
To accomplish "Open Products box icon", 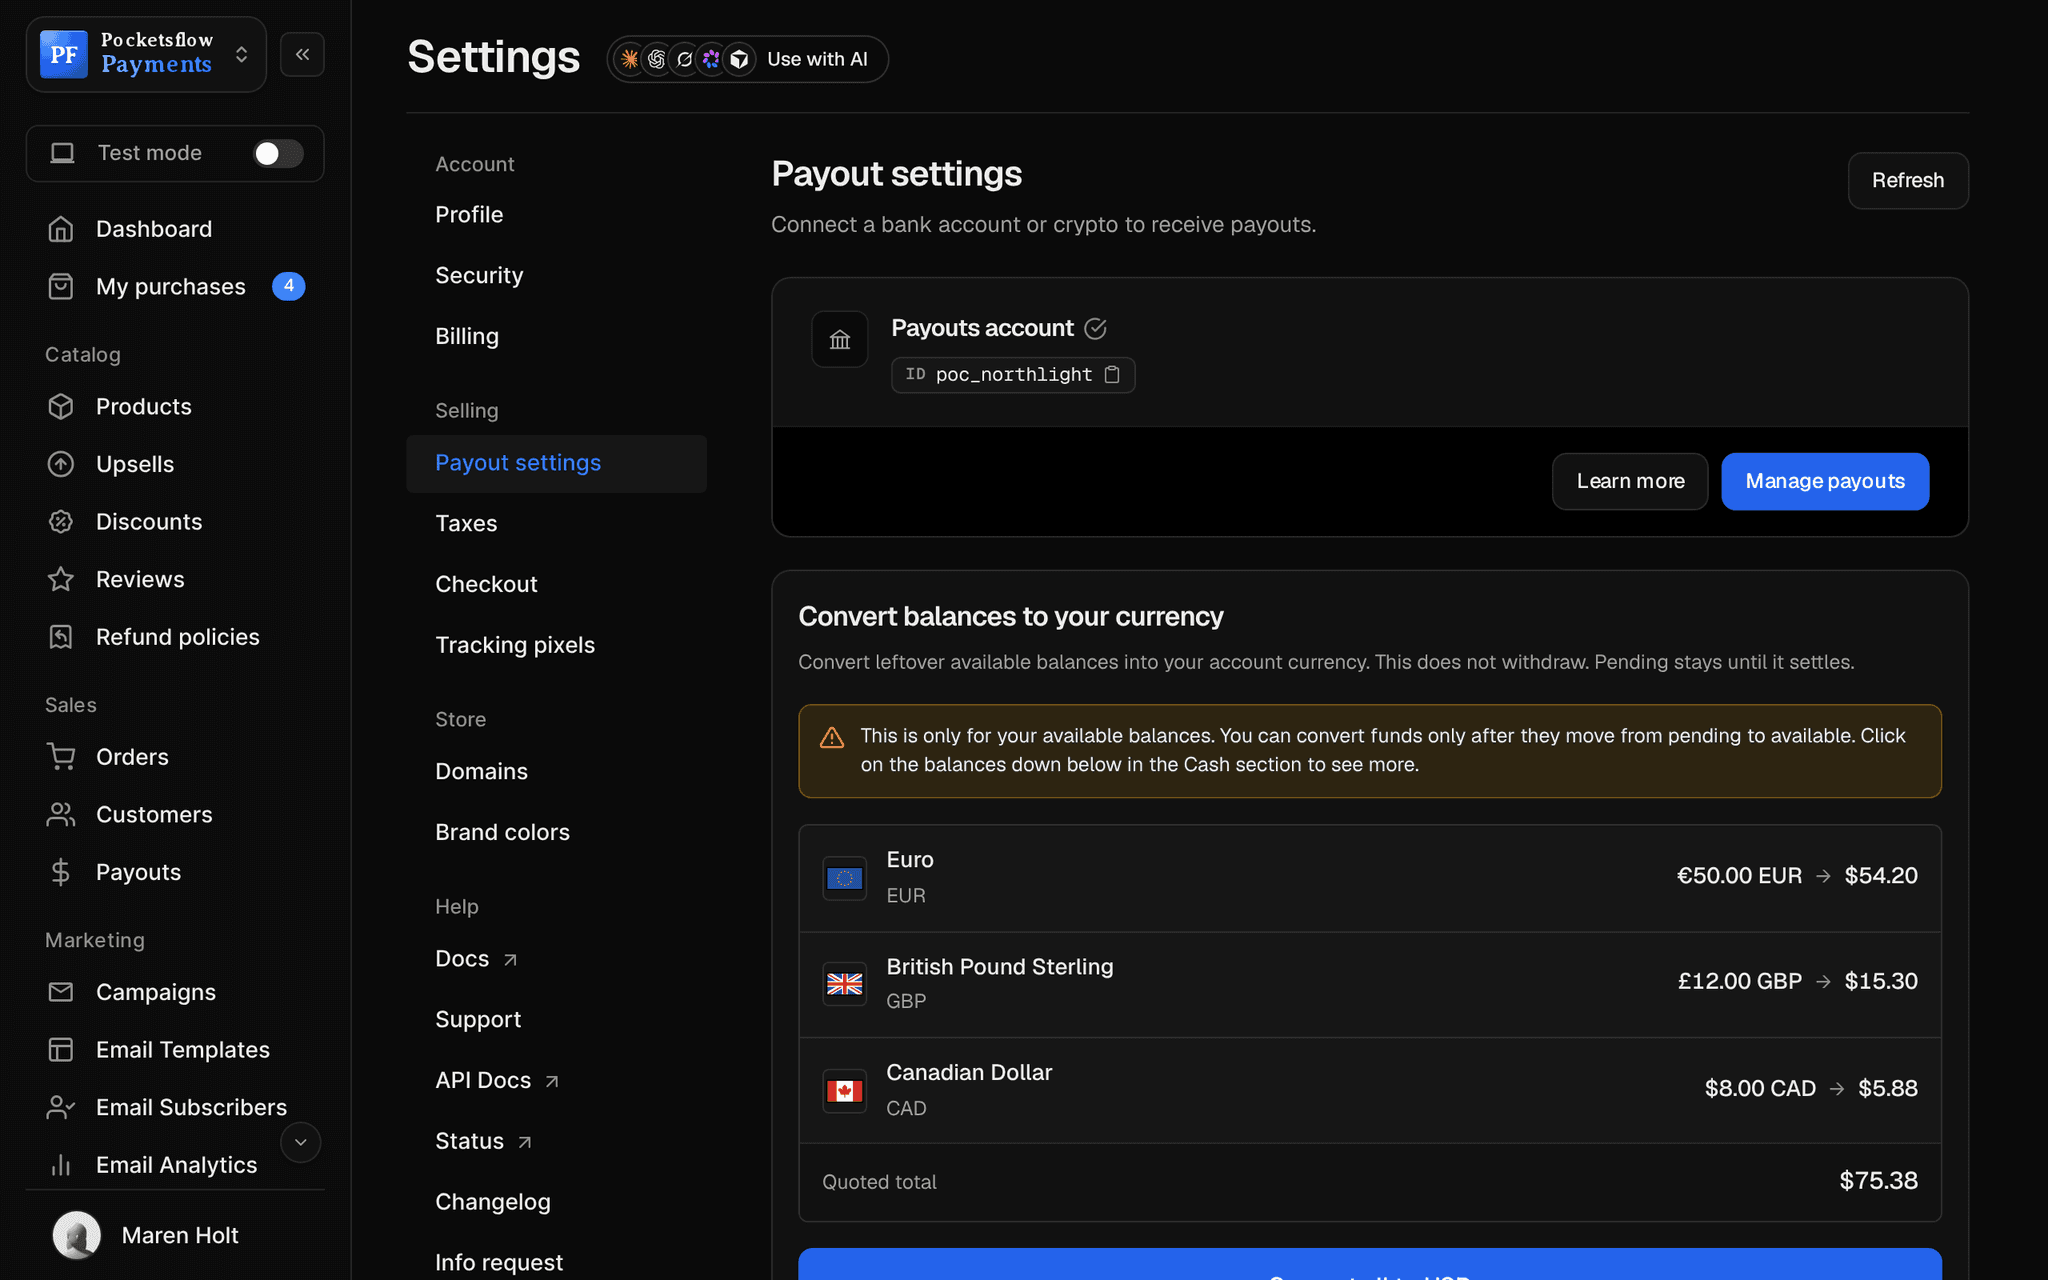I will coord(61,407).
